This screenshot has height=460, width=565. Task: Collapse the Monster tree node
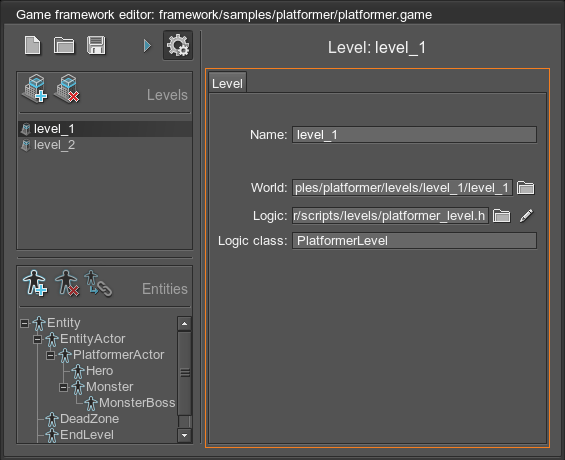(x=63, y=387)
